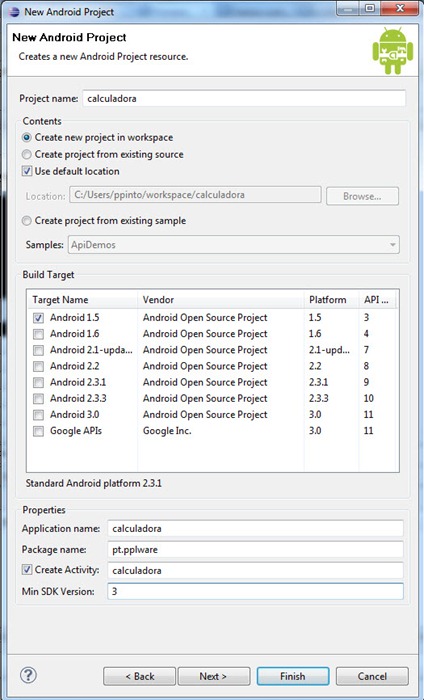Click API level cell '10'
This screenshot has height=700, width=424.
[369, 398]
